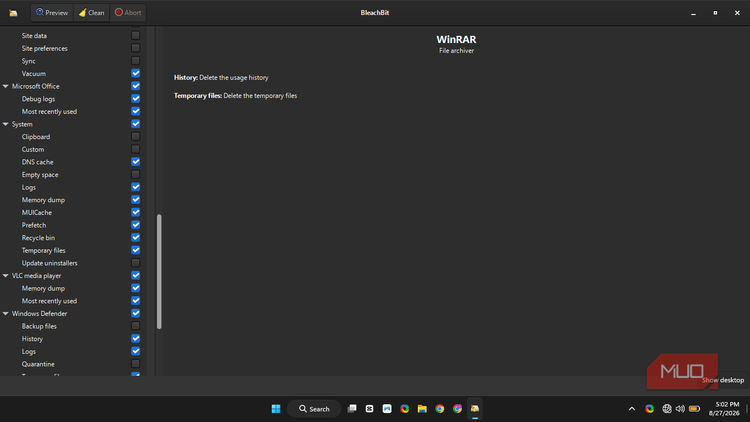This screenshot has width=750, height=422.
Task: Uncheck the Debug logs checkbox
Action: [136, 99]
